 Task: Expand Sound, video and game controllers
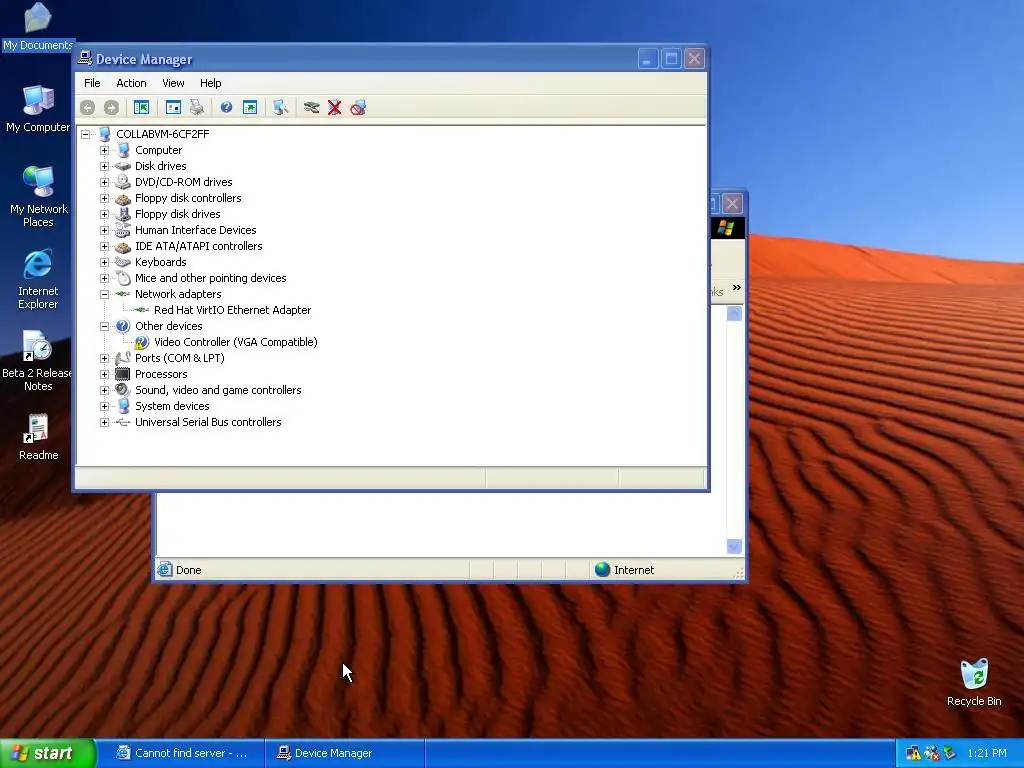[x=104, y=390]
